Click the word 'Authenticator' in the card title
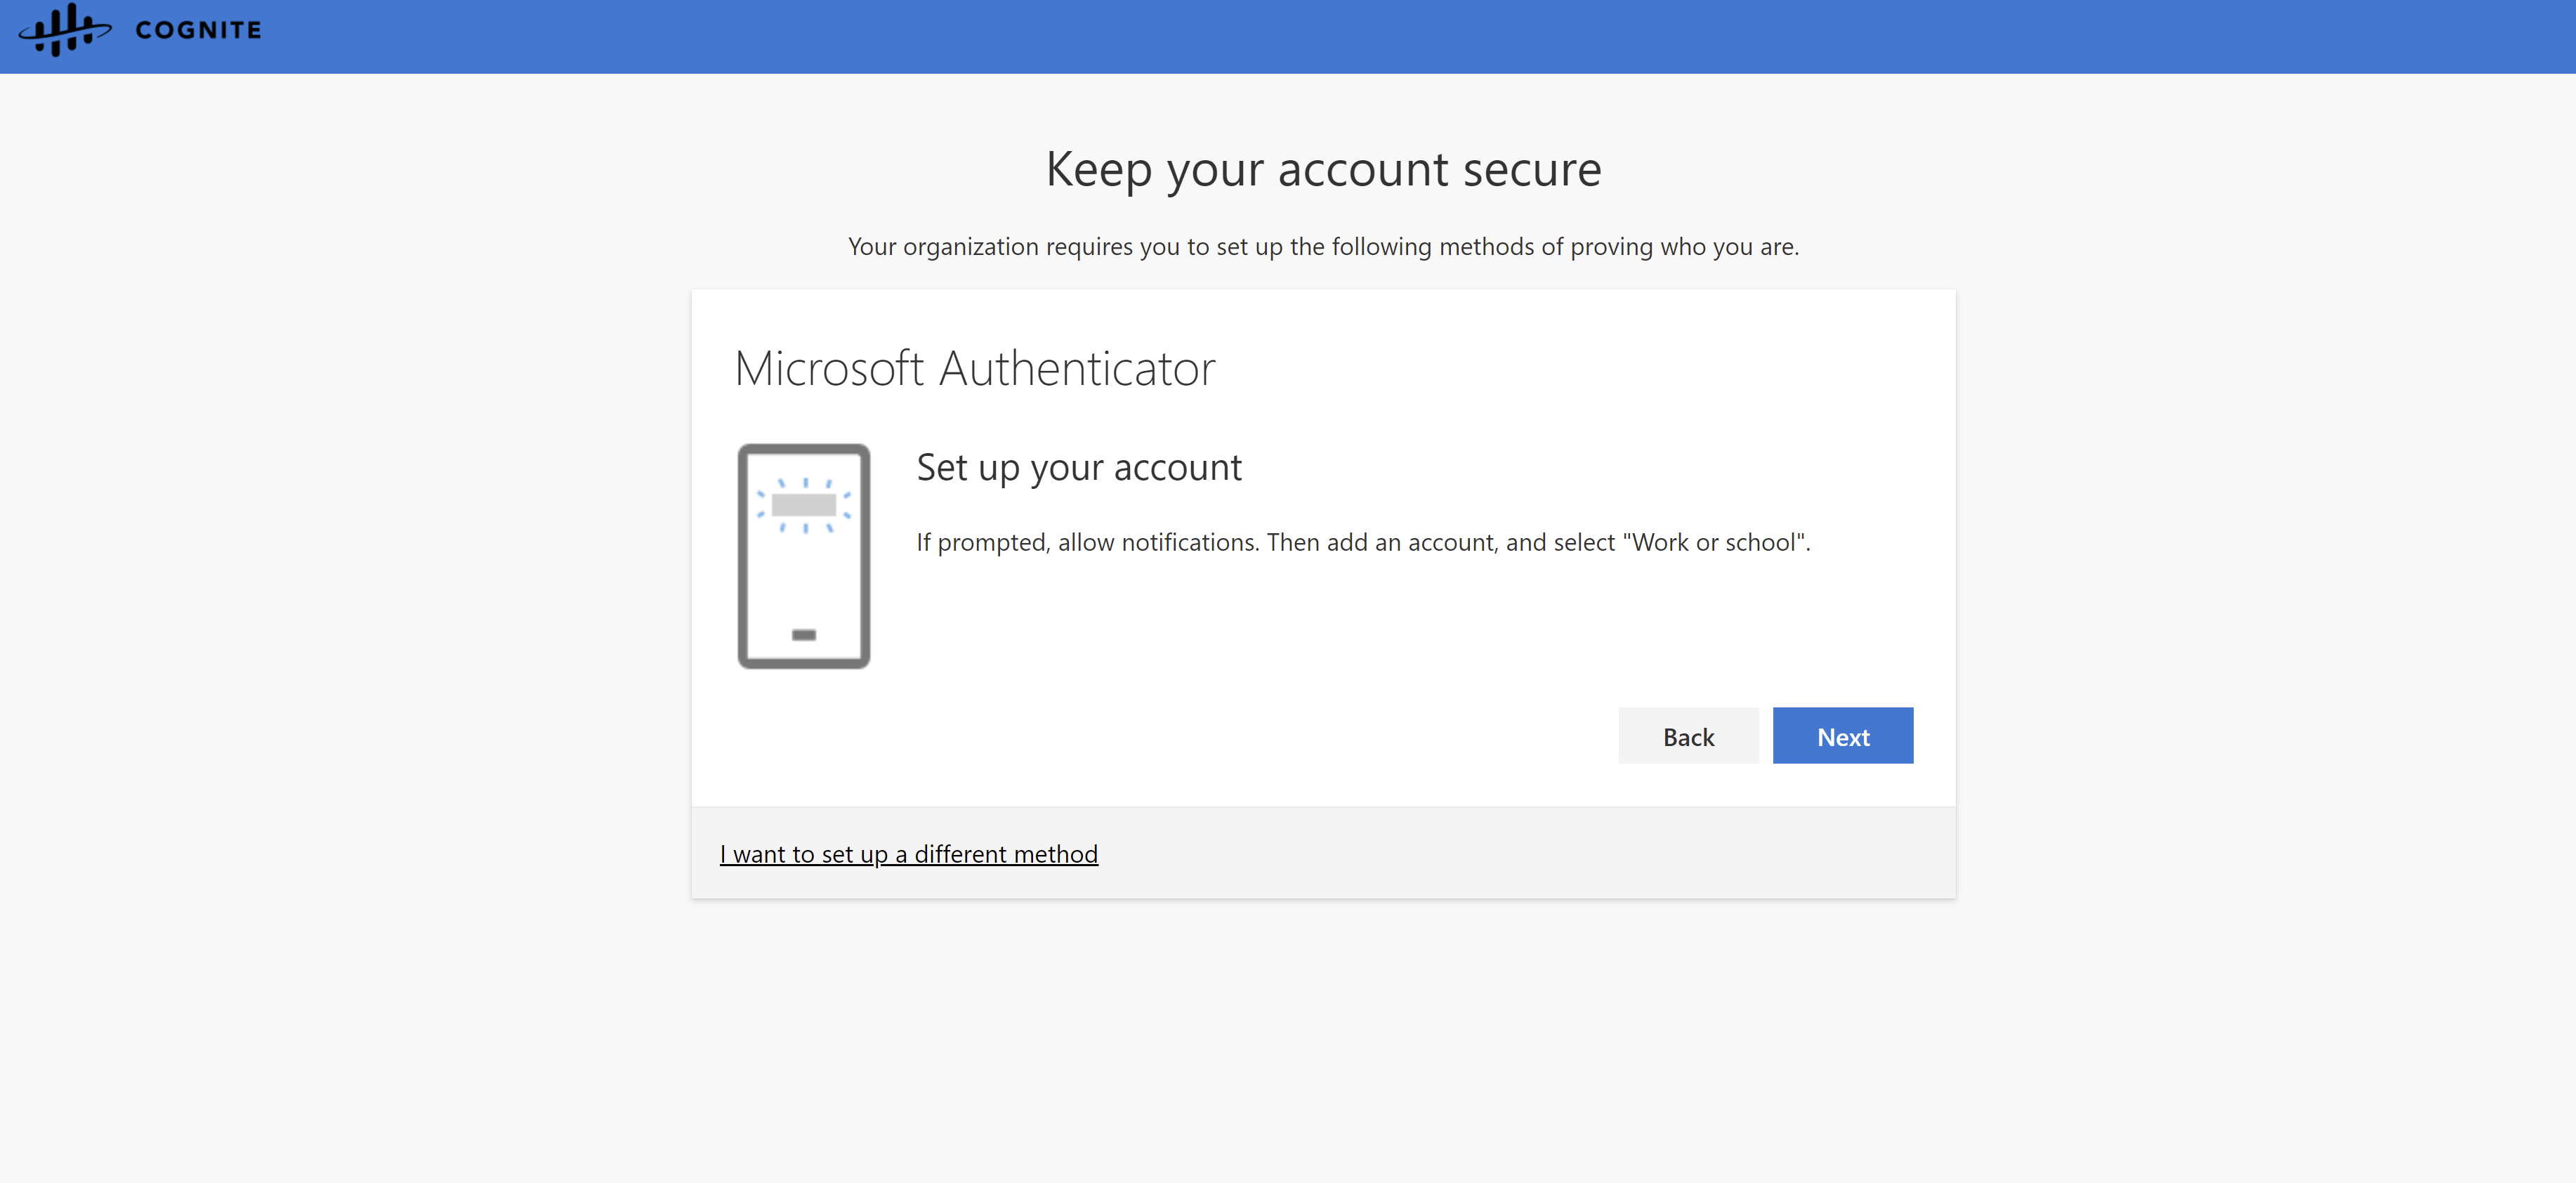Screen dimensions: 2576x1183 [1077, 368]
